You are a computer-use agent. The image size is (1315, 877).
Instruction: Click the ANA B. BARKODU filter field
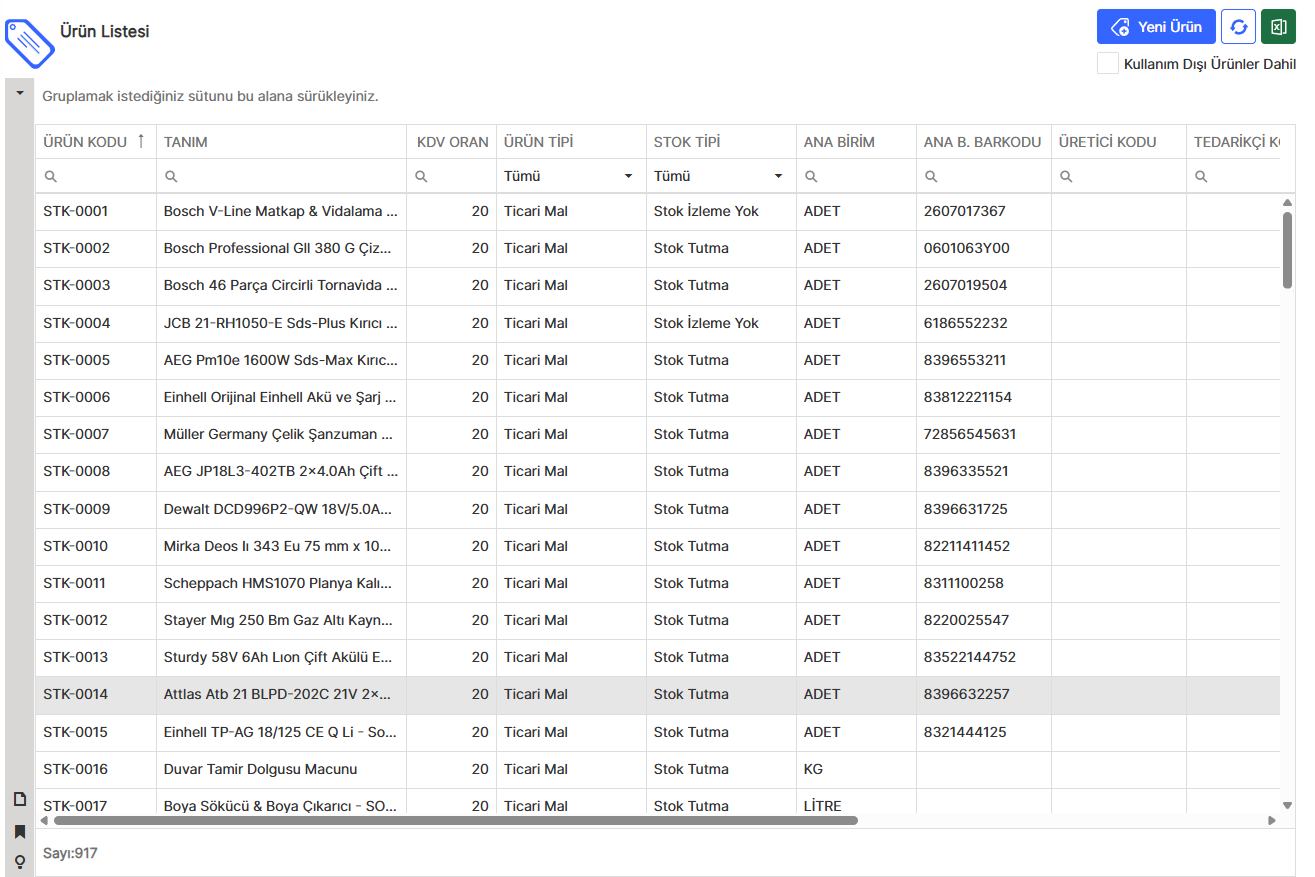point(990,176)
